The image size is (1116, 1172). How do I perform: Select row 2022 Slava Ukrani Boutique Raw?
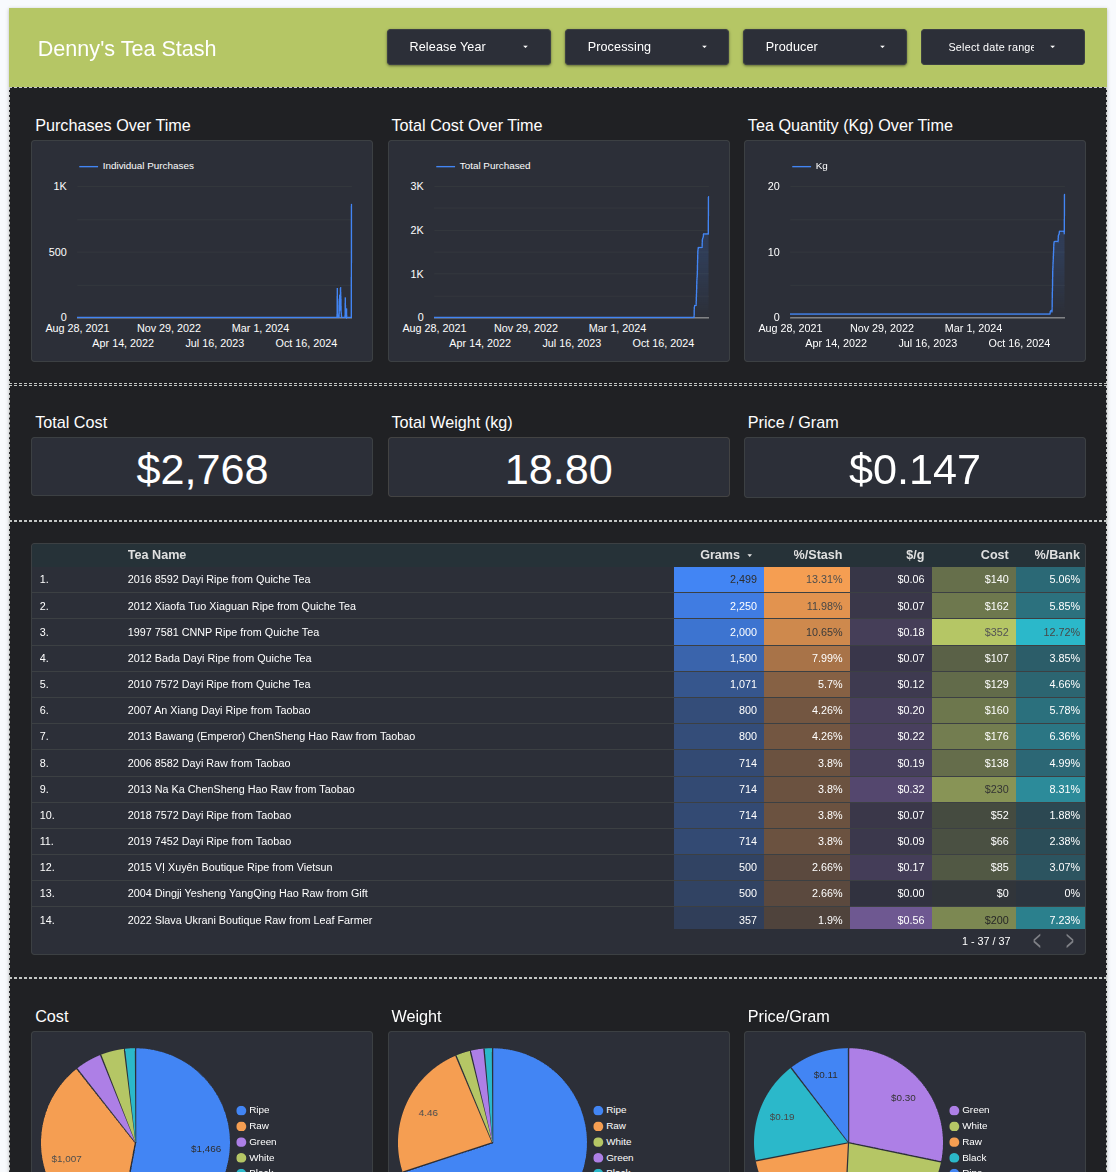pyautogui.click(x=558, y=919)
